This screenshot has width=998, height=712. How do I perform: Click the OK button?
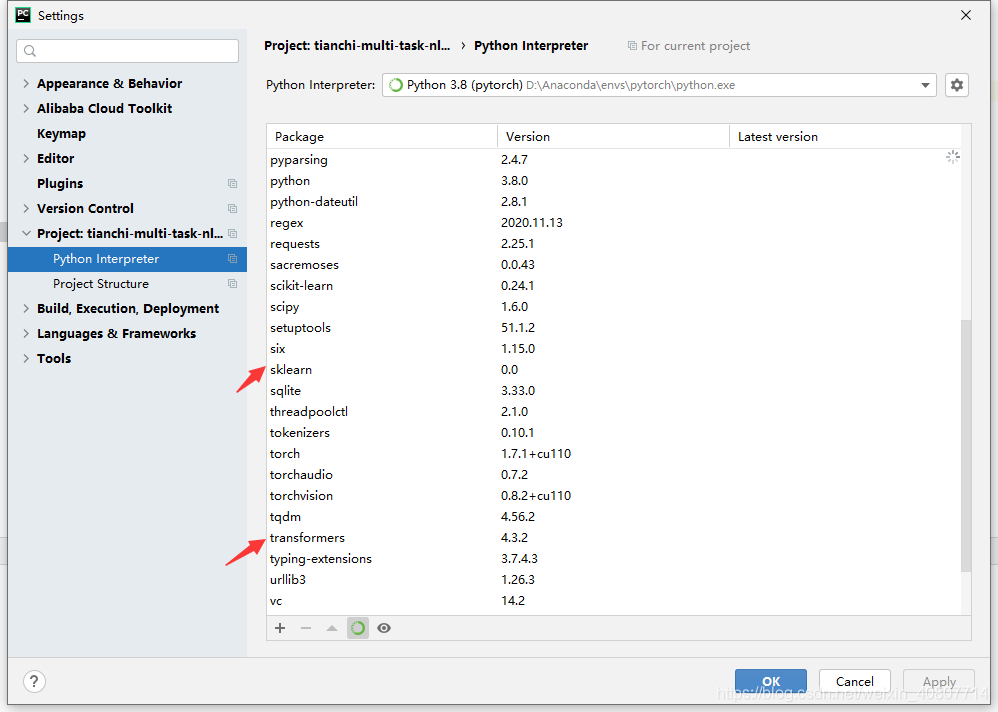[x=771, y=681]
